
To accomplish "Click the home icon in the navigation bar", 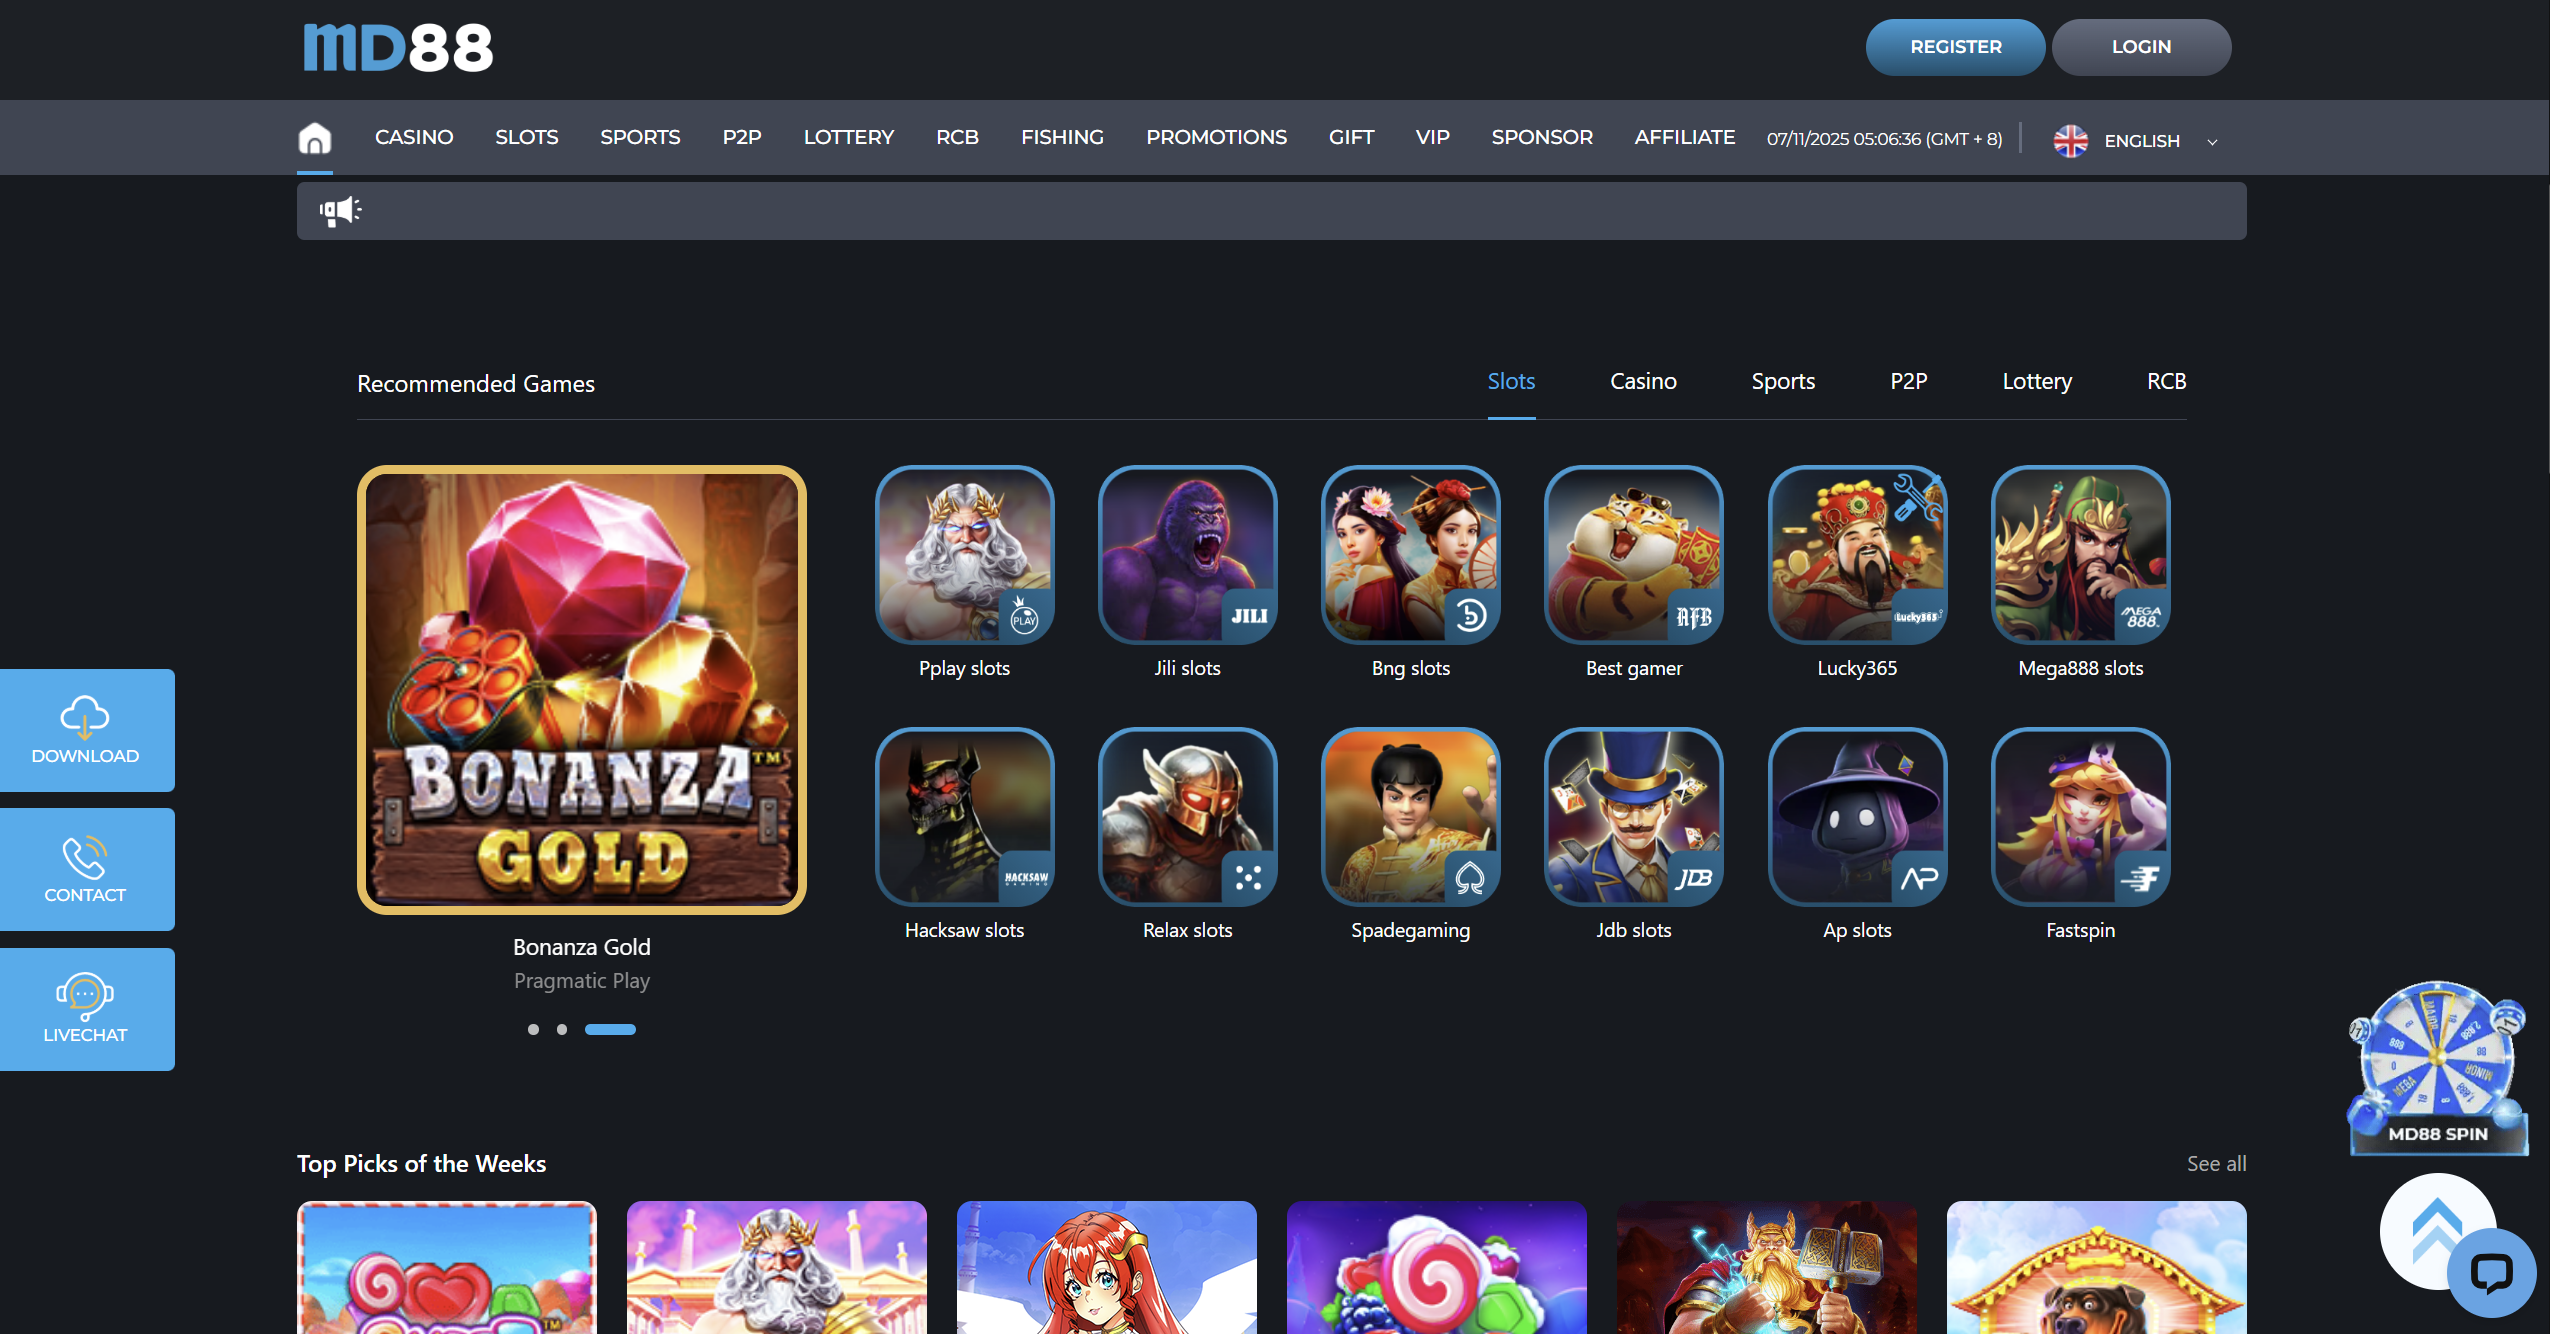I will [x=315, y=137].
